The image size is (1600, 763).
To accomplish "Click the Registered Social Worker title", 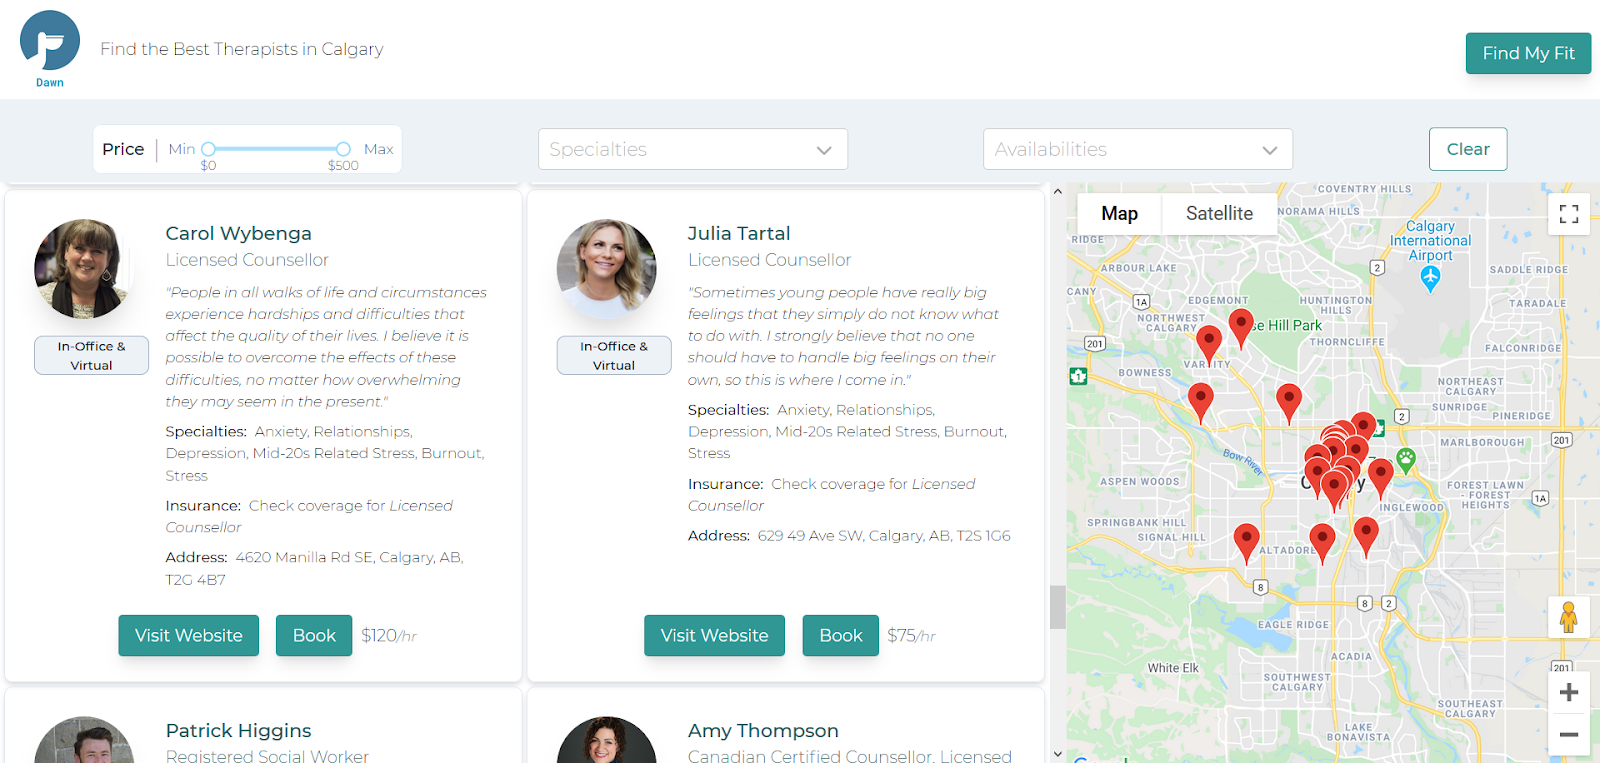I will tap(267, 757).
